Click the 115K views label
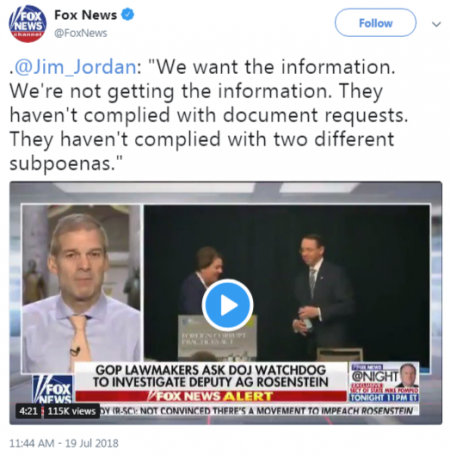 [71, 411]
